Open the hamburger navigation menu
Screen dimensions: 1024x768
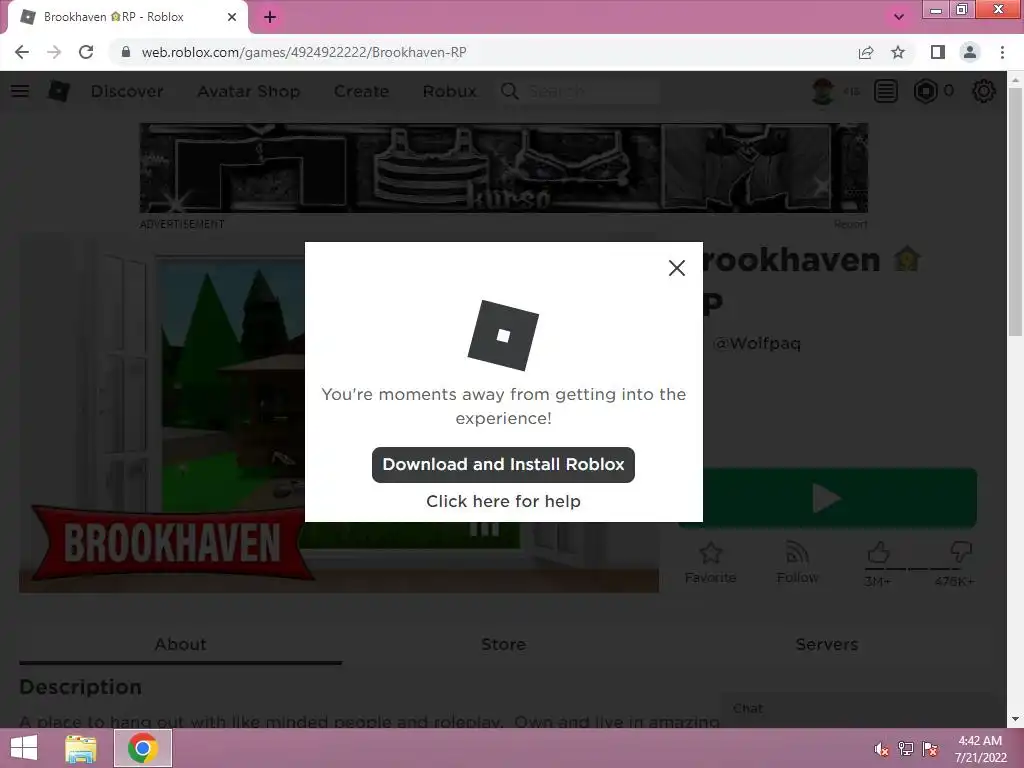(x=20, y=91)
